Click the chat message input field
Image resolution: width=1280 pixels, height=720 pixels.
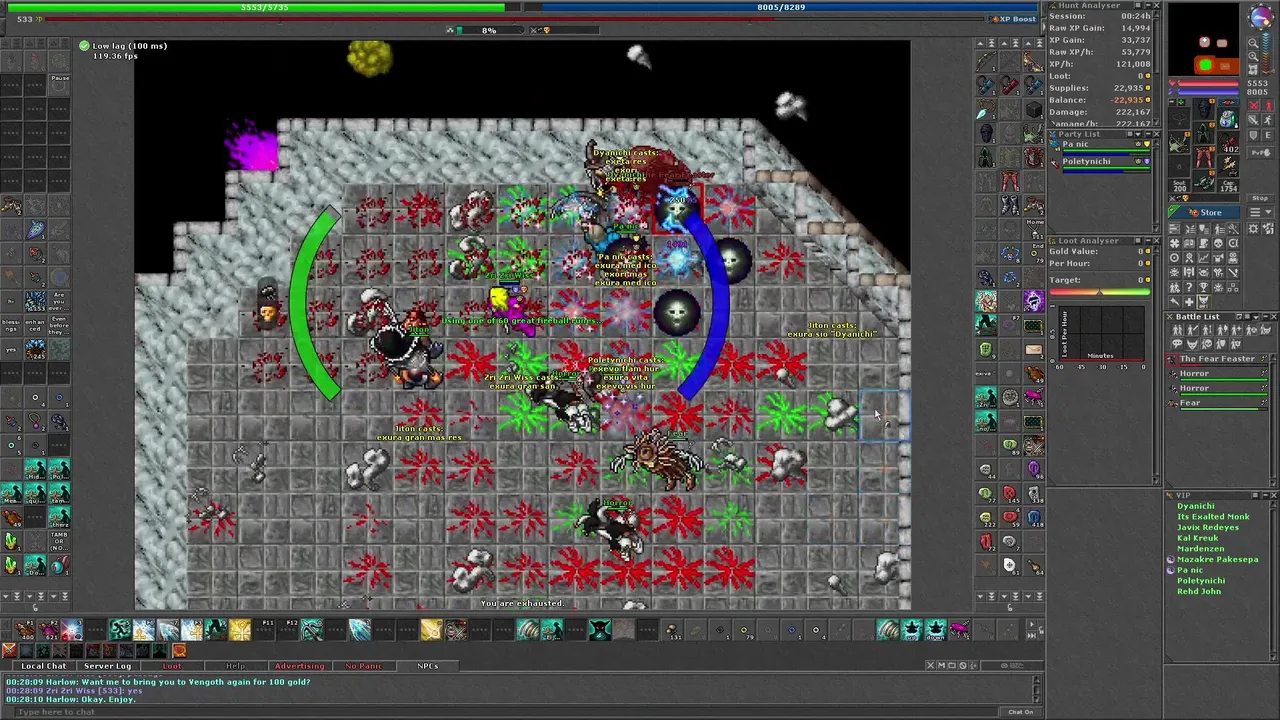[506, 712]
